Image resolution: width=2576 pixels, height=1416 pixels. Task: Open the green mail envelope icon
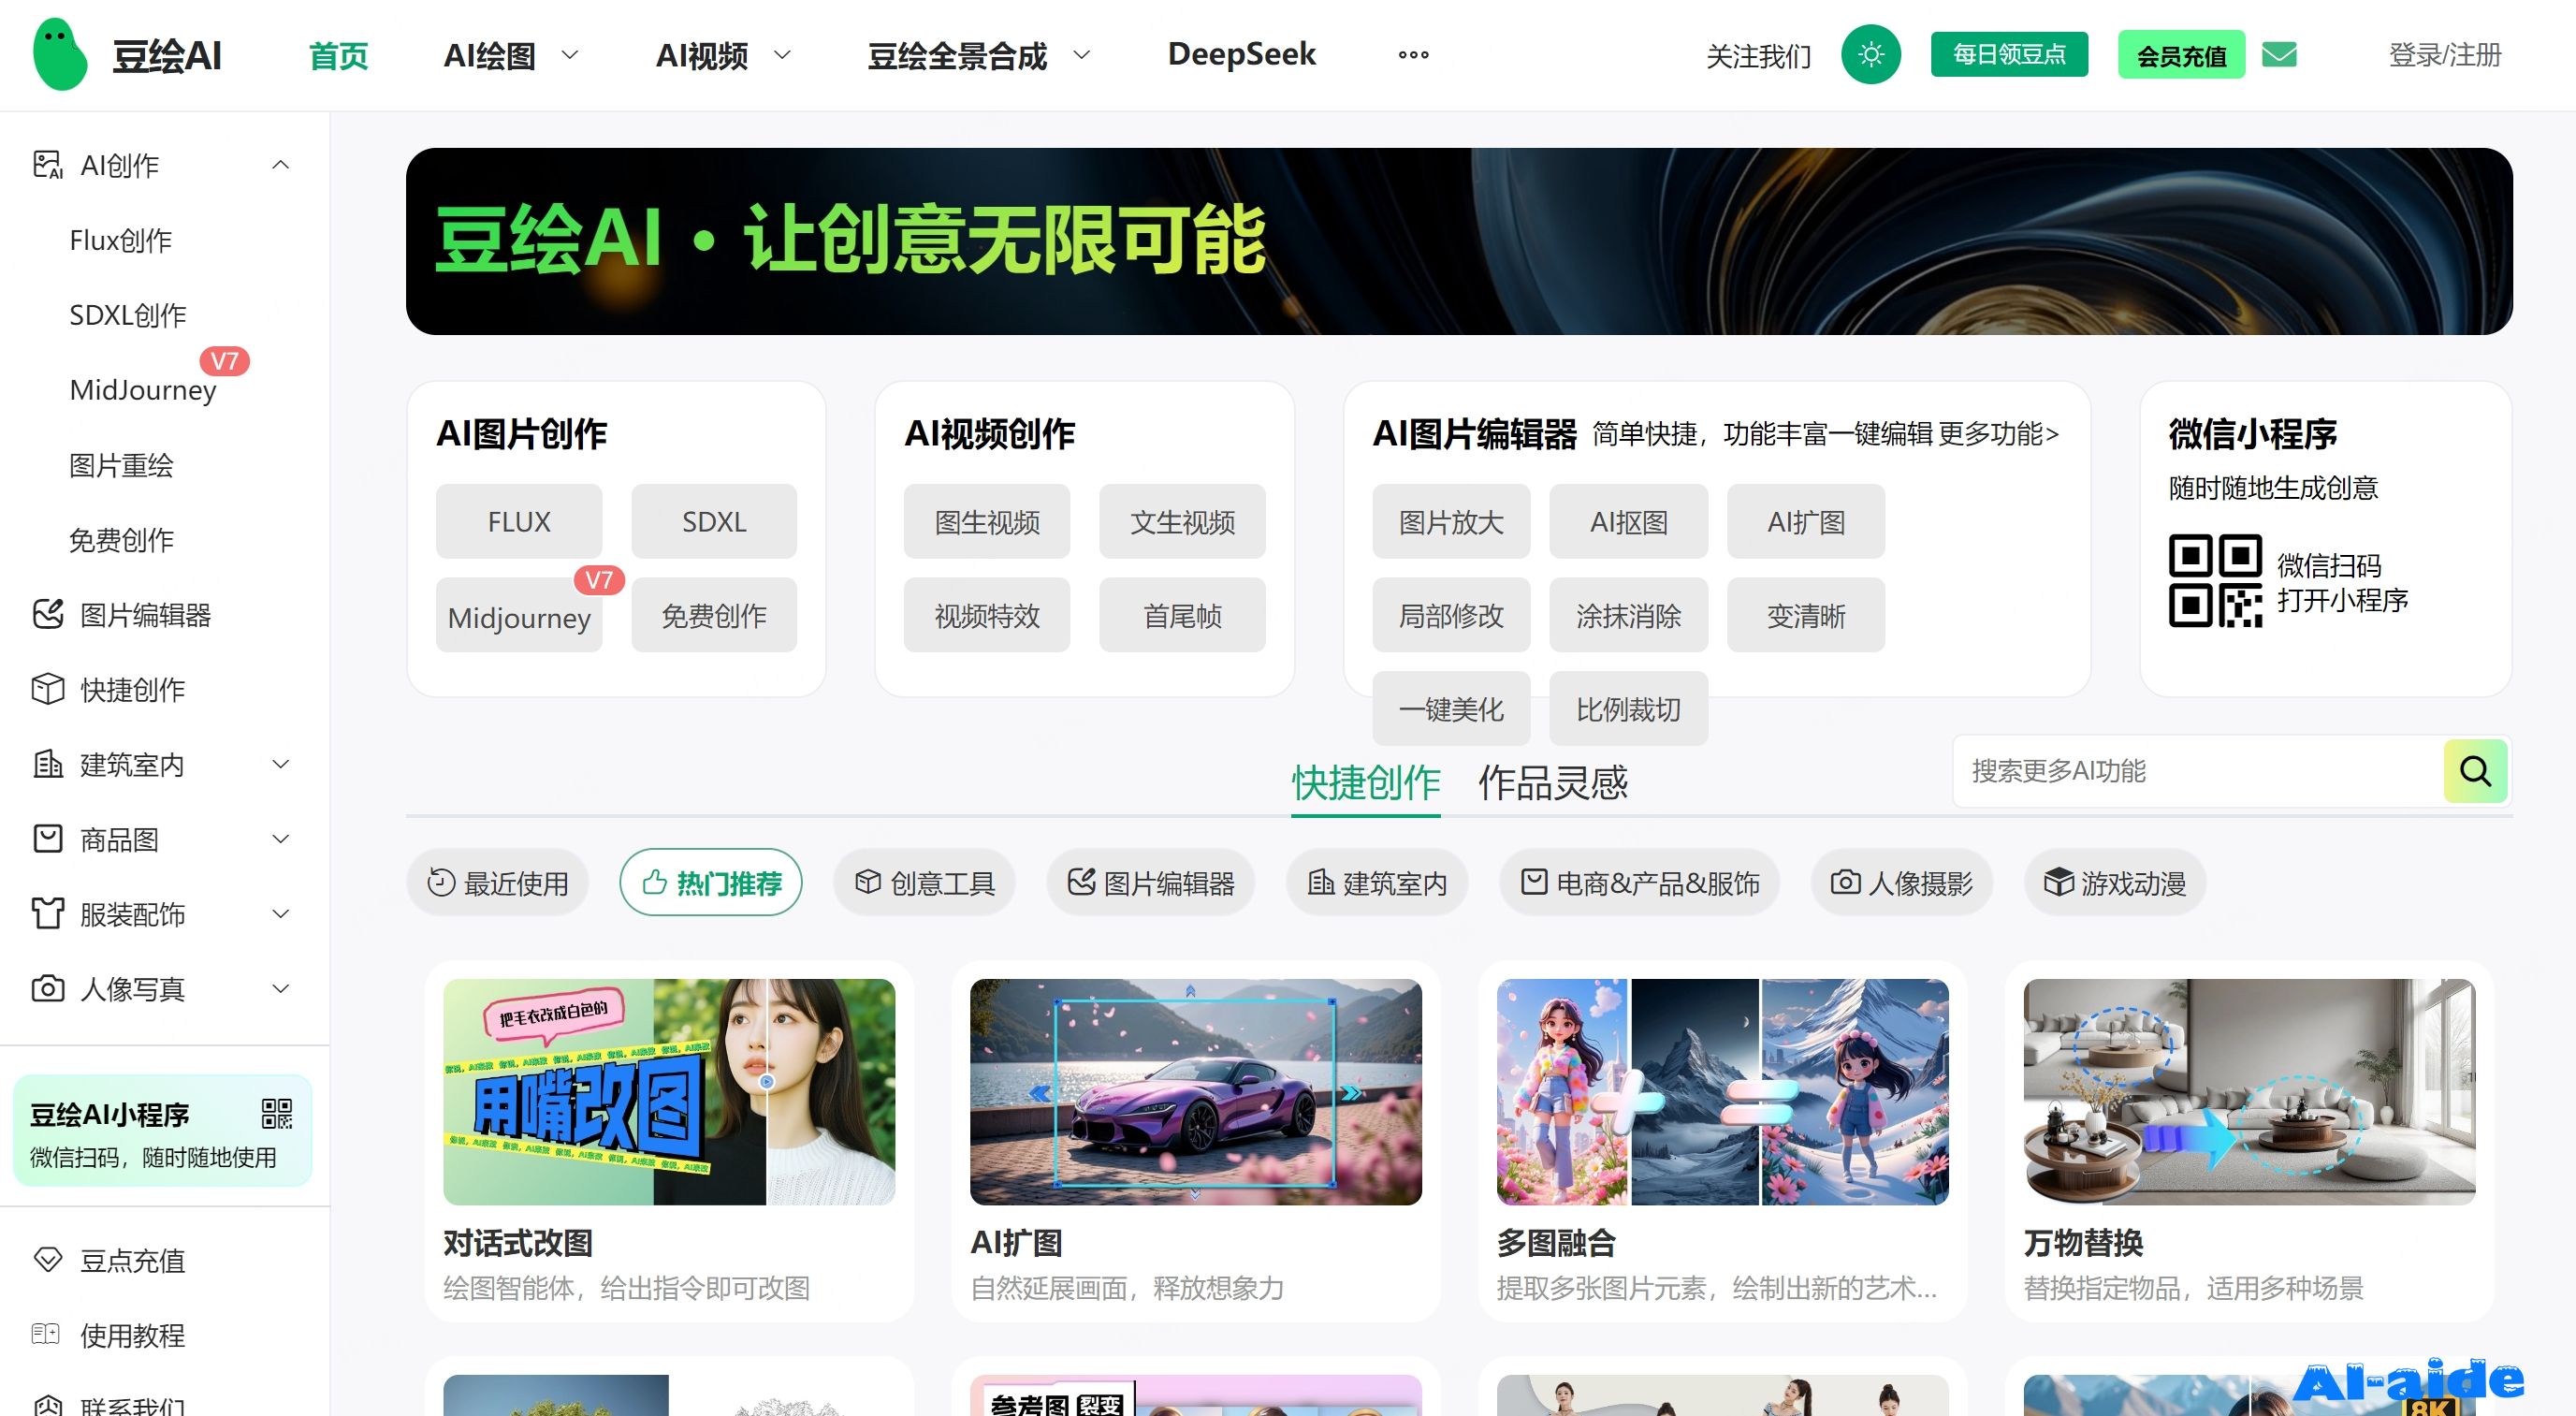[x=2279, y=54]
